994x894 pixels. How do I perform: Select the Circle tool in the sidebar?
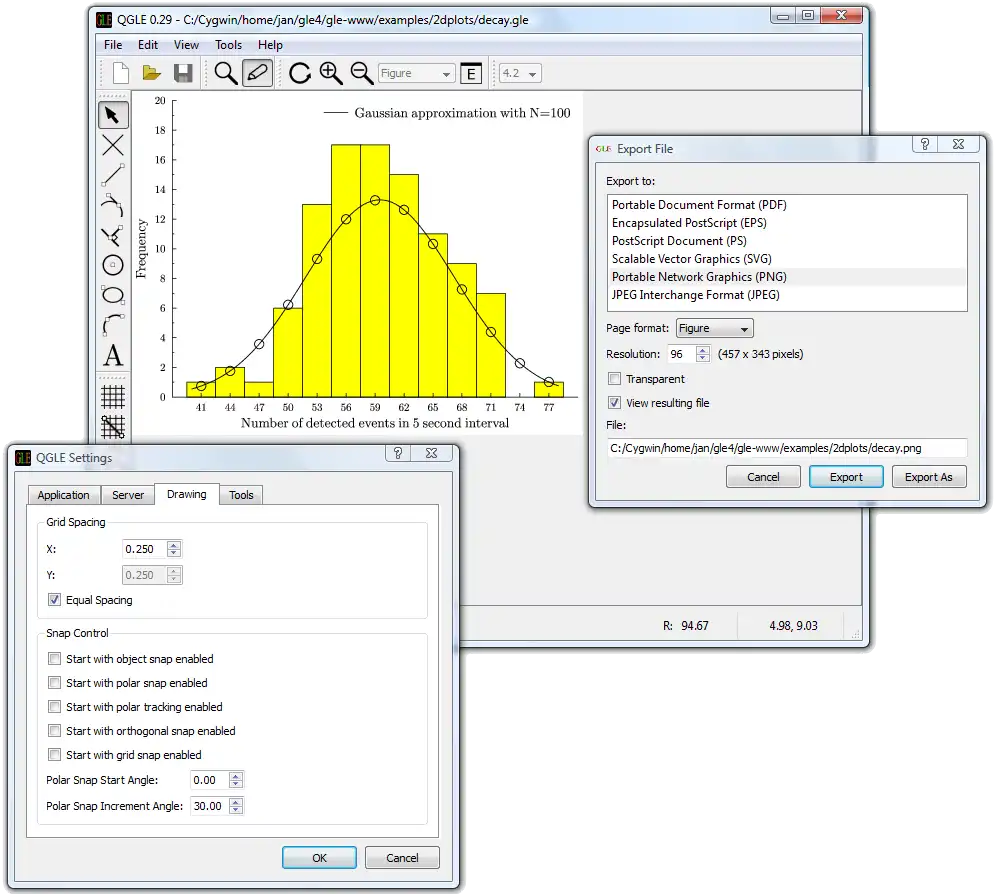pyautogui.click(x=112, y=265)
